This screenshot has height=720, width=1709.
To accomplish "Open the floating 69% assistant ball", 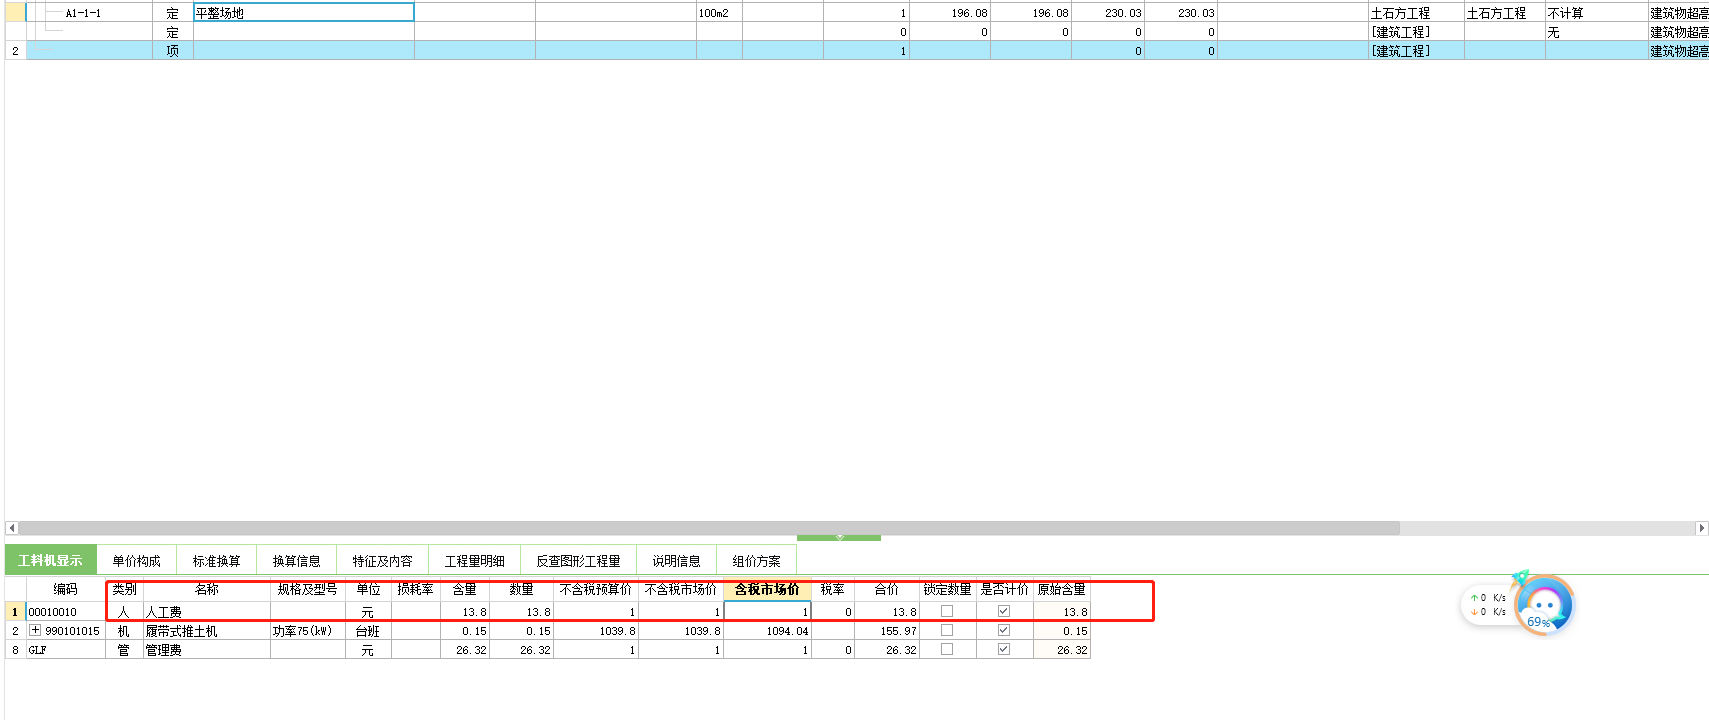I will pyautogui.click(x=1545, y=606).
